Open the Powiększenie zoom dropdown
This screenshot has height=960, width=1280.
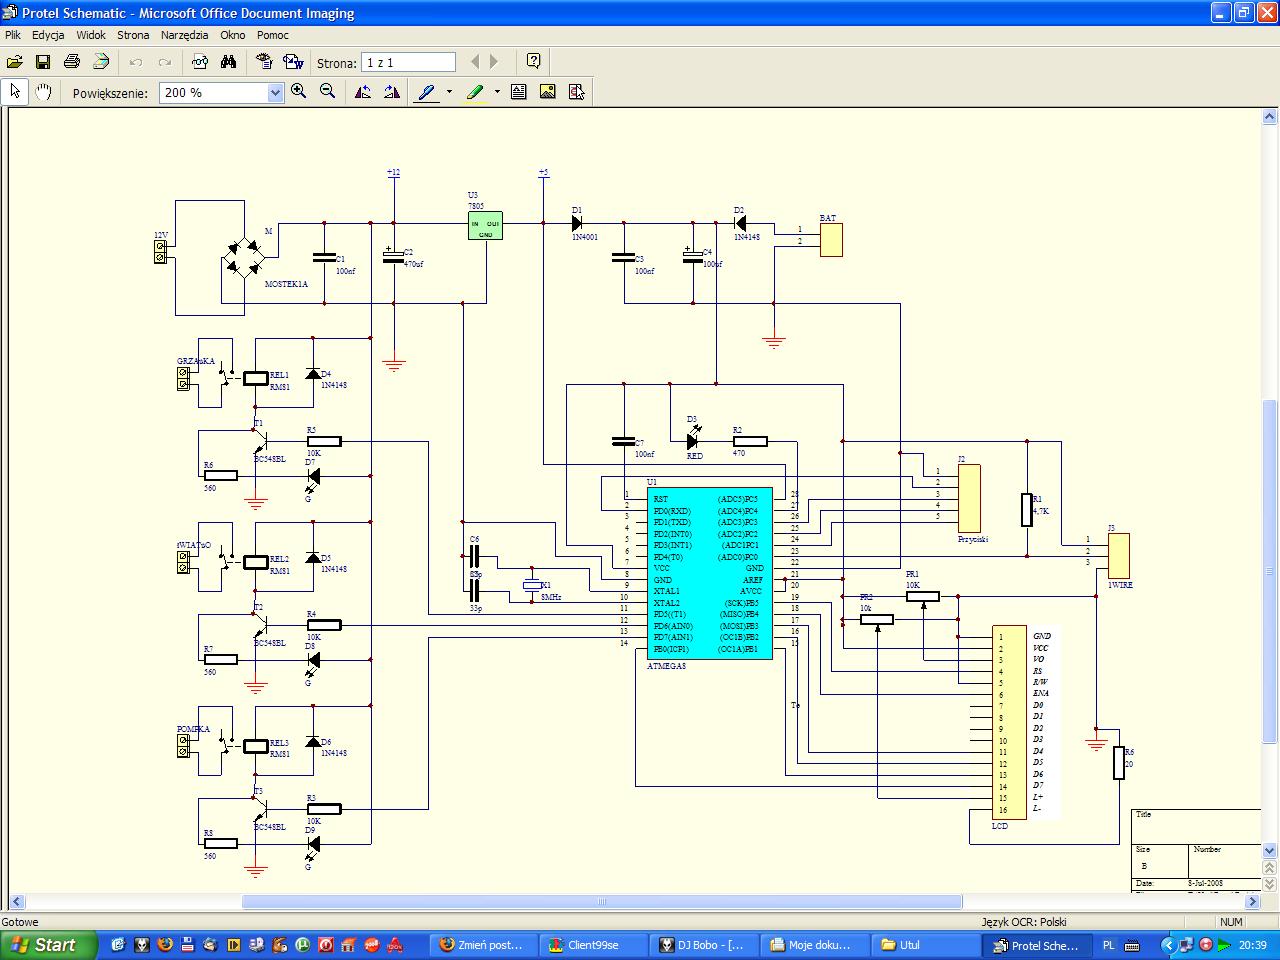(x=276, y=93)
